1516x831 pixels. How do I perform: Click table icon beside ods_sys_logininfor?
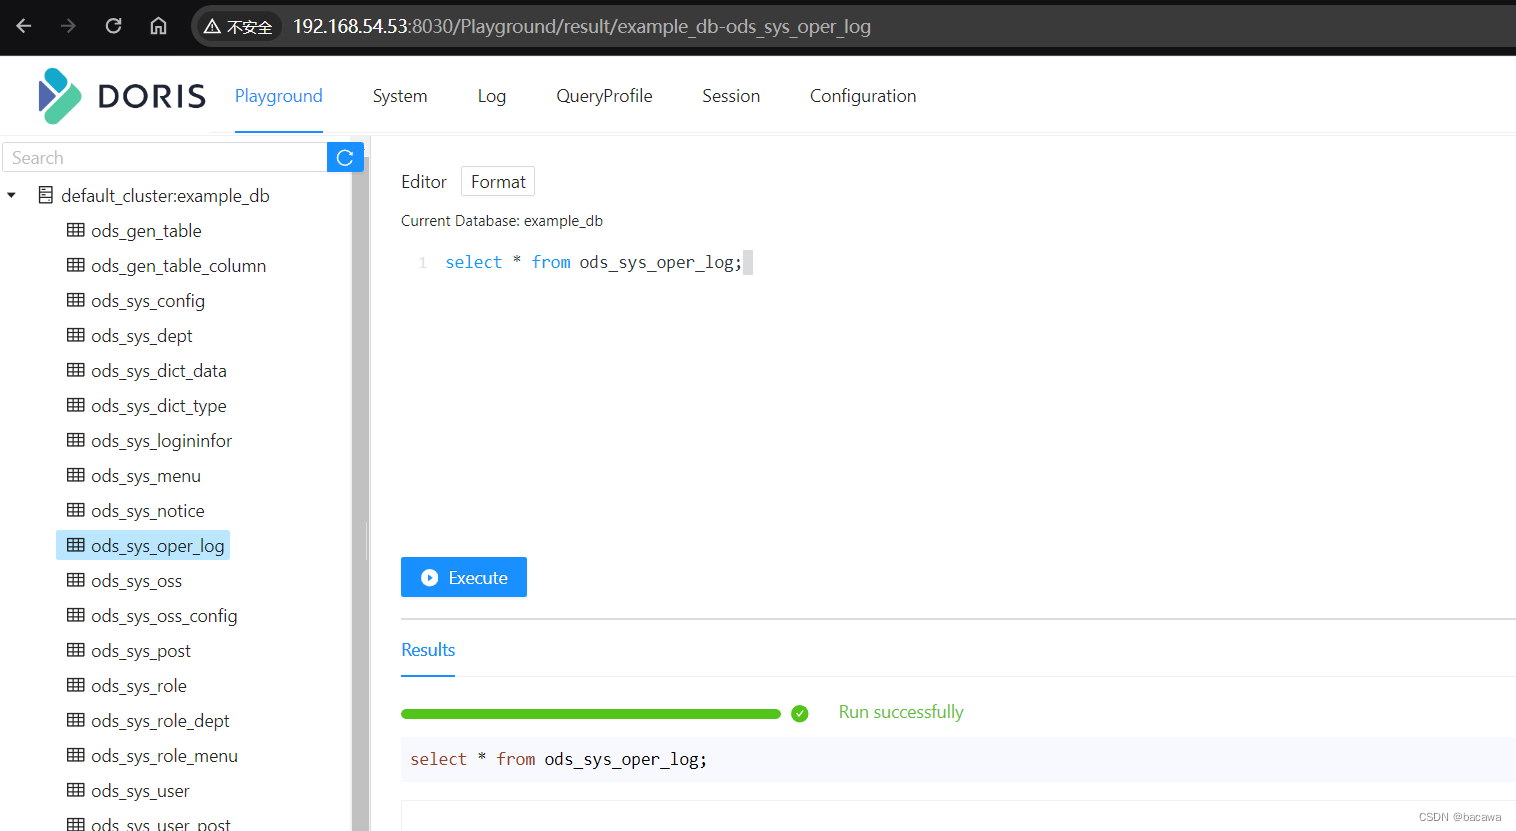click(x=76, y=440)
